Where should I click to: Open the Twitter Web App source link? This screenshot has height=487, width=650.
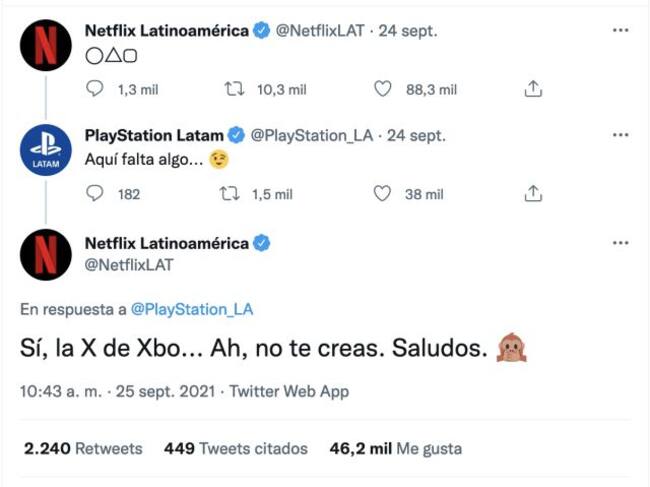289,392
